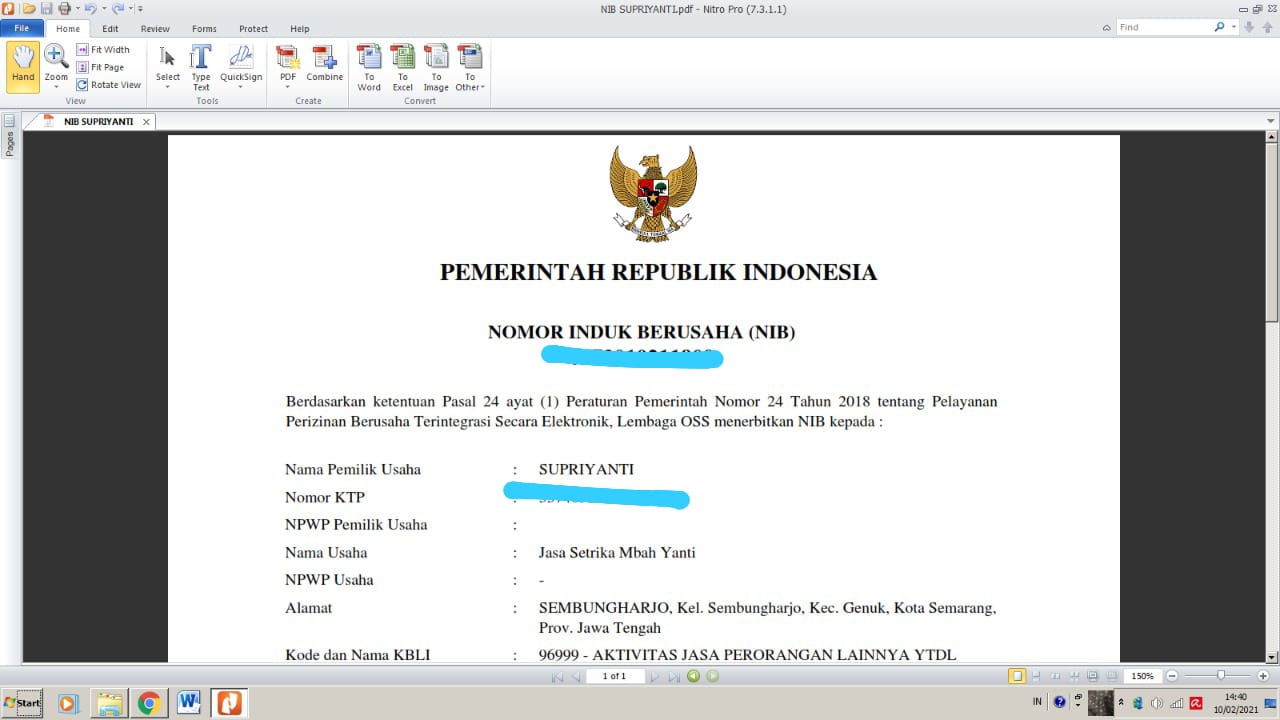This screenshot has height=720, width=1280.
Task: Select the continuous page view mode
Action: tap(1037, 676)
